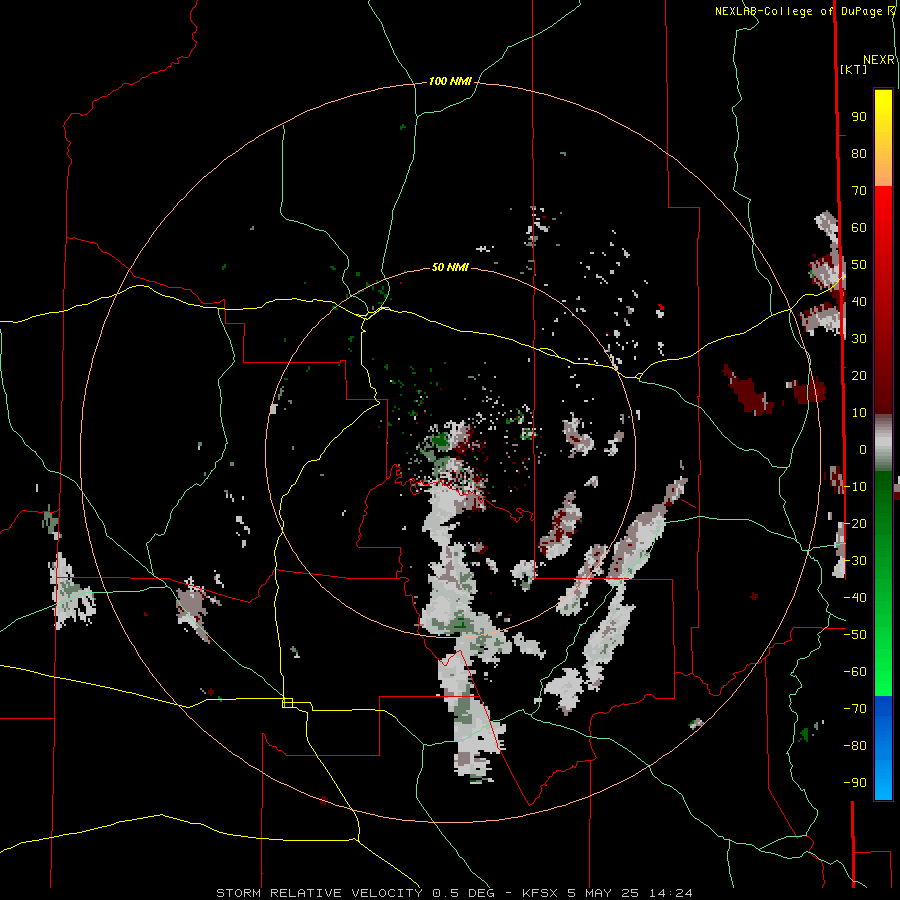Select the "-70" value on the velocity scale

click(855, 709)
